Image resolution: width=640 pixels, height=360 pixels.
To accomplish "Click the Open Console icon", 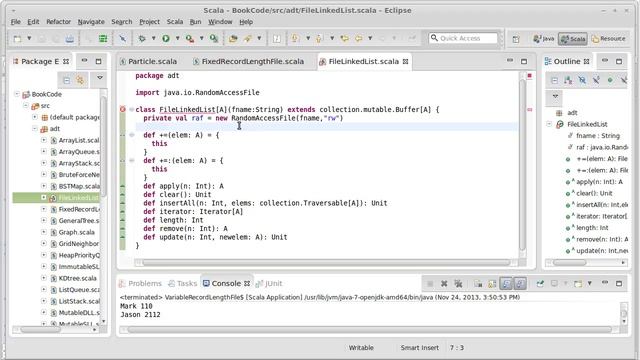I will click(x=578, y=283).
